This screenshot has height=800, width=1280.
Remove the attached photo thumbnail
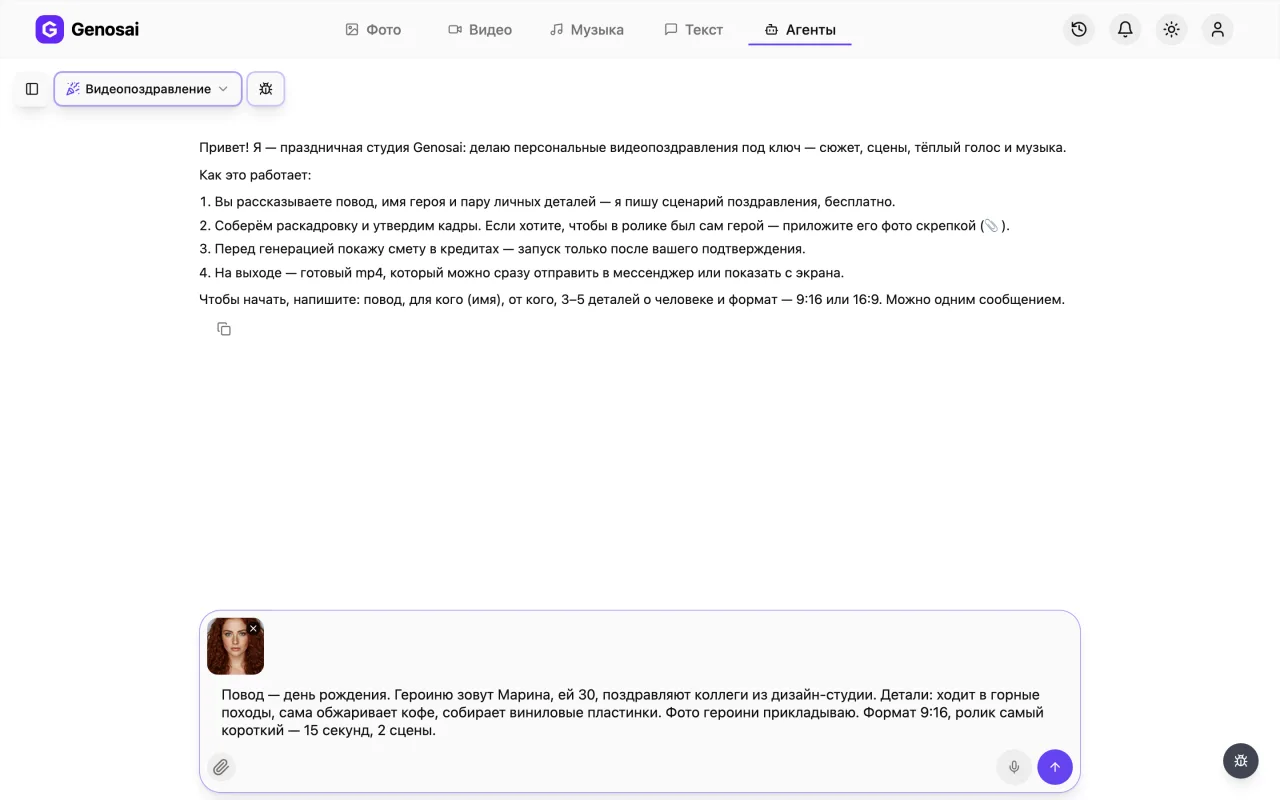[x=254, y=628]
